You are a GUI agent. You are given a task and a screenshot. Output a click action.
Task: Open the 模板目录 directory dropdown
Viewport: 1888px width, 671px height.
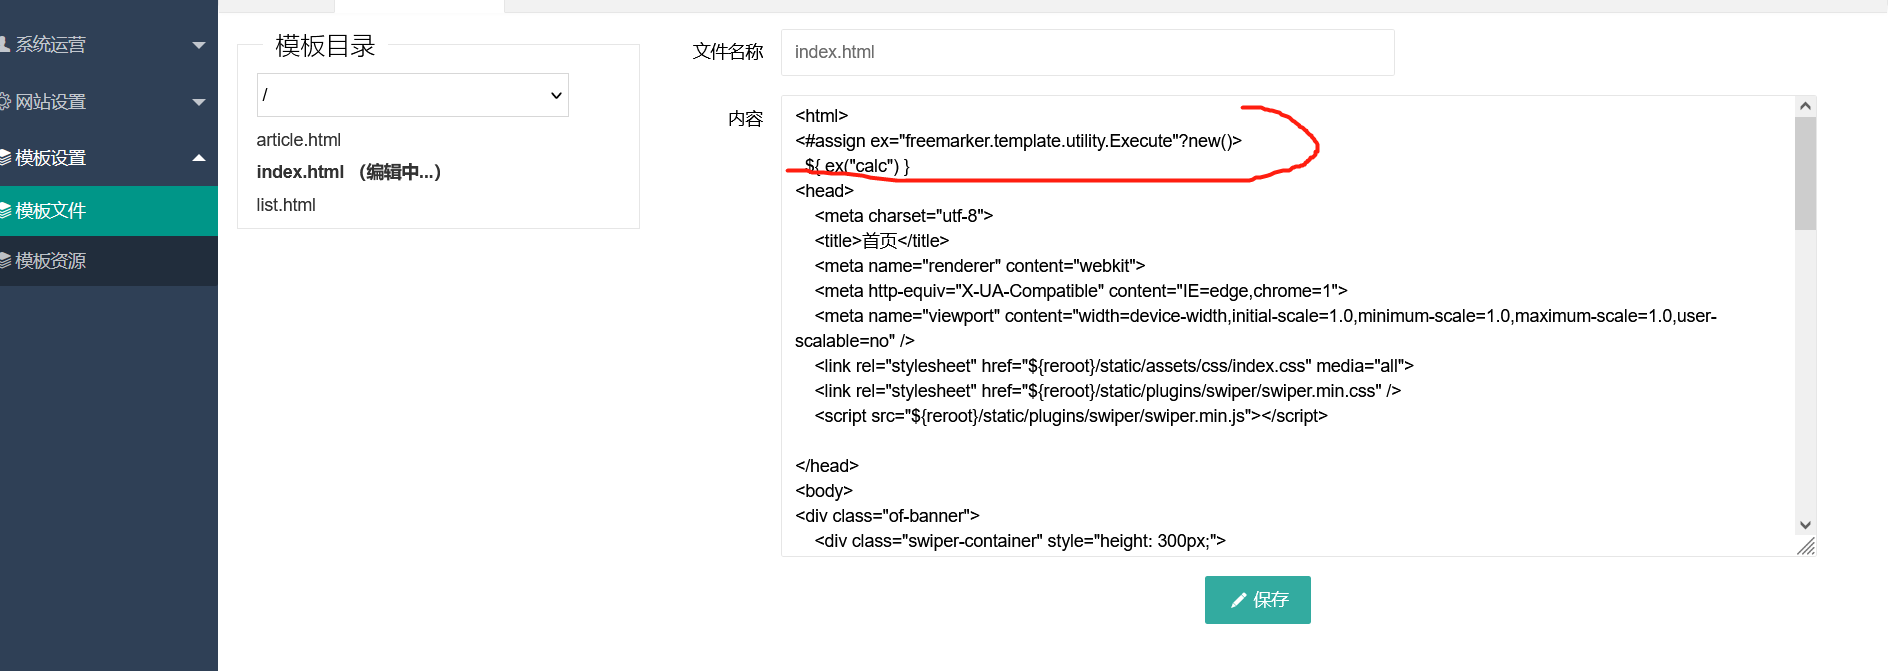tap(413, 95)
